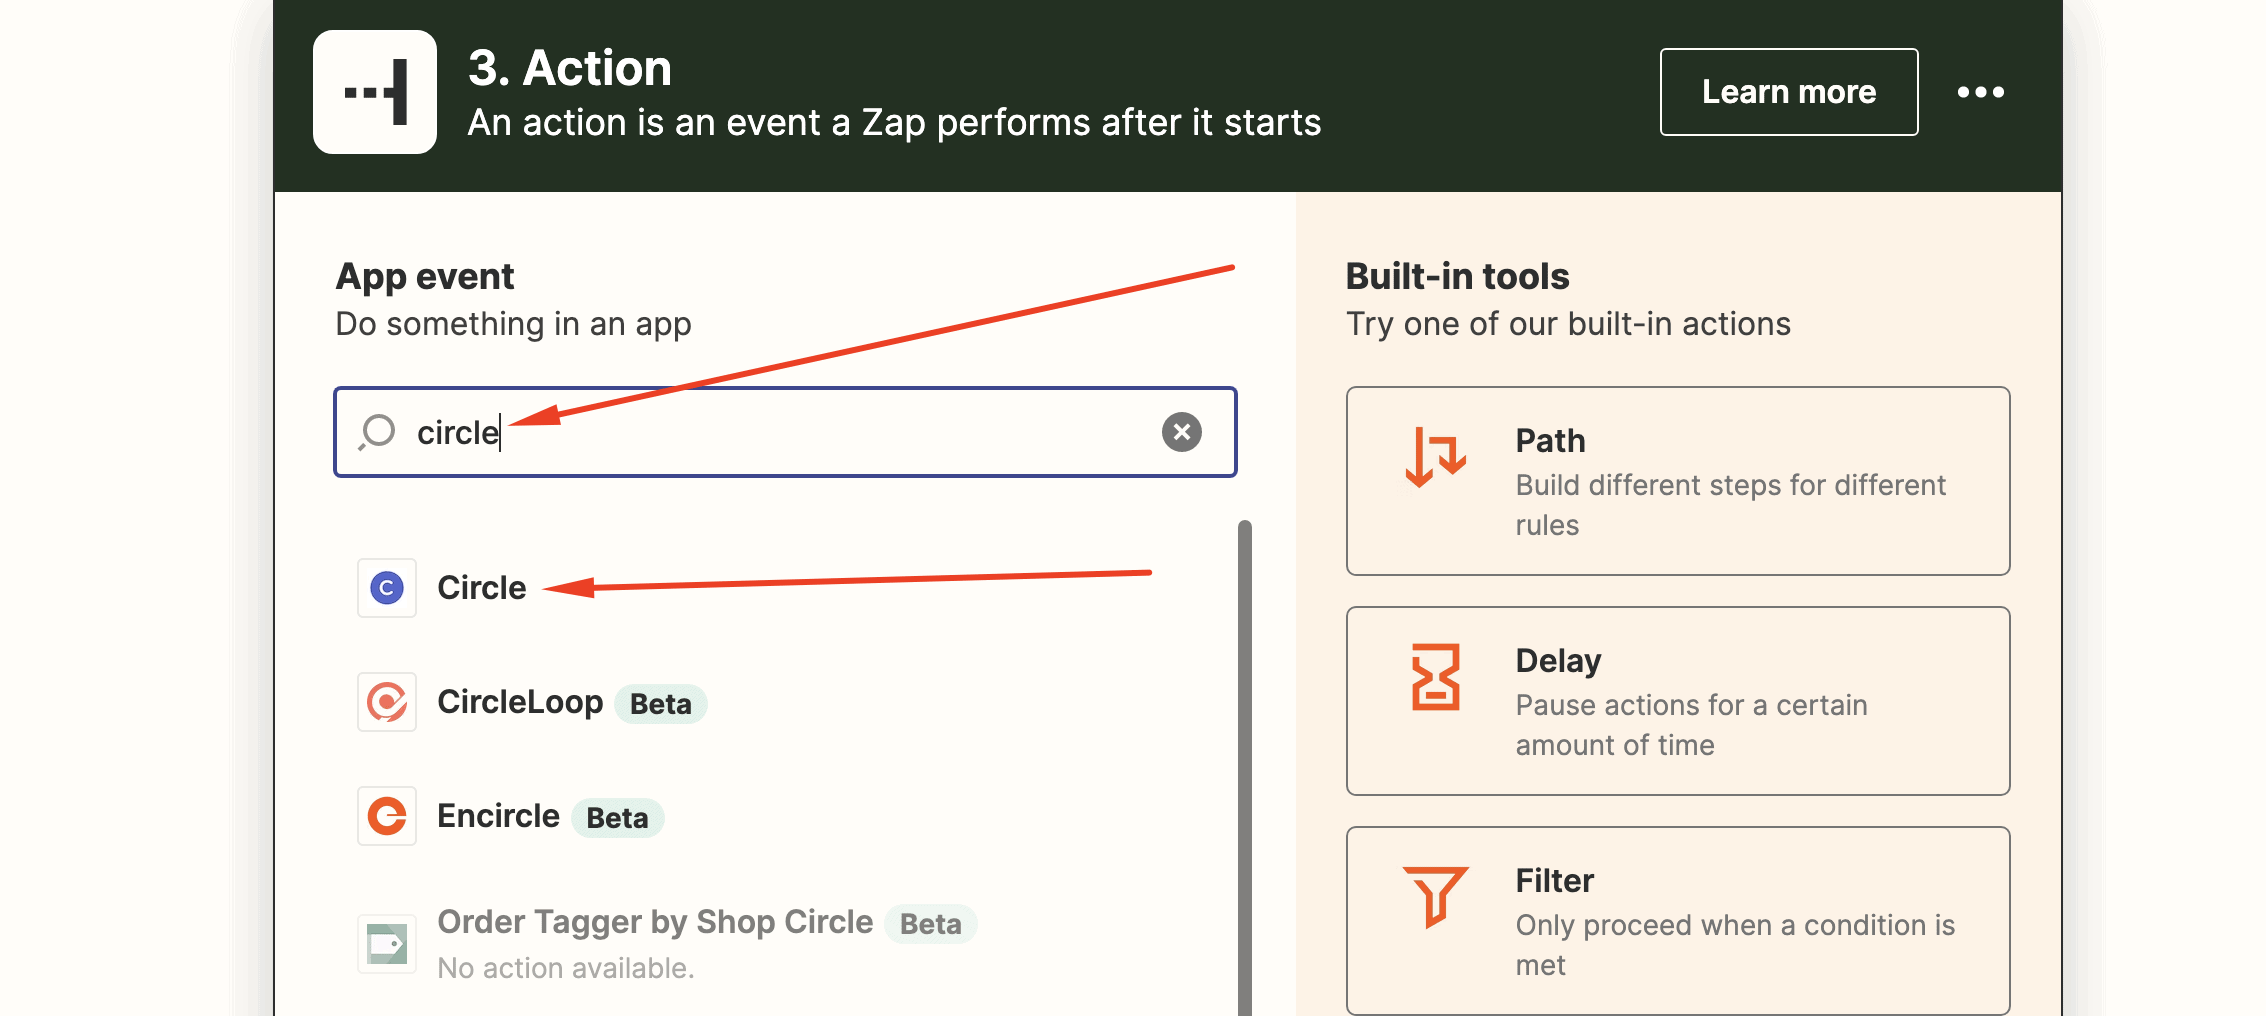Choose the Delay built-in tool card
The image size is (2266, 1016).
1678,701
